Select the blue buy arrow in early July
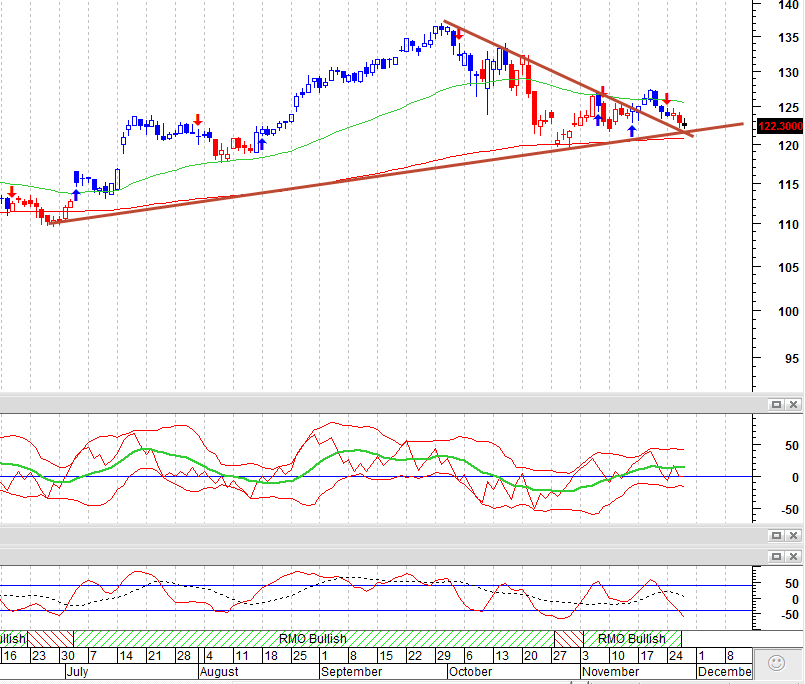 [x=76, y=195]
